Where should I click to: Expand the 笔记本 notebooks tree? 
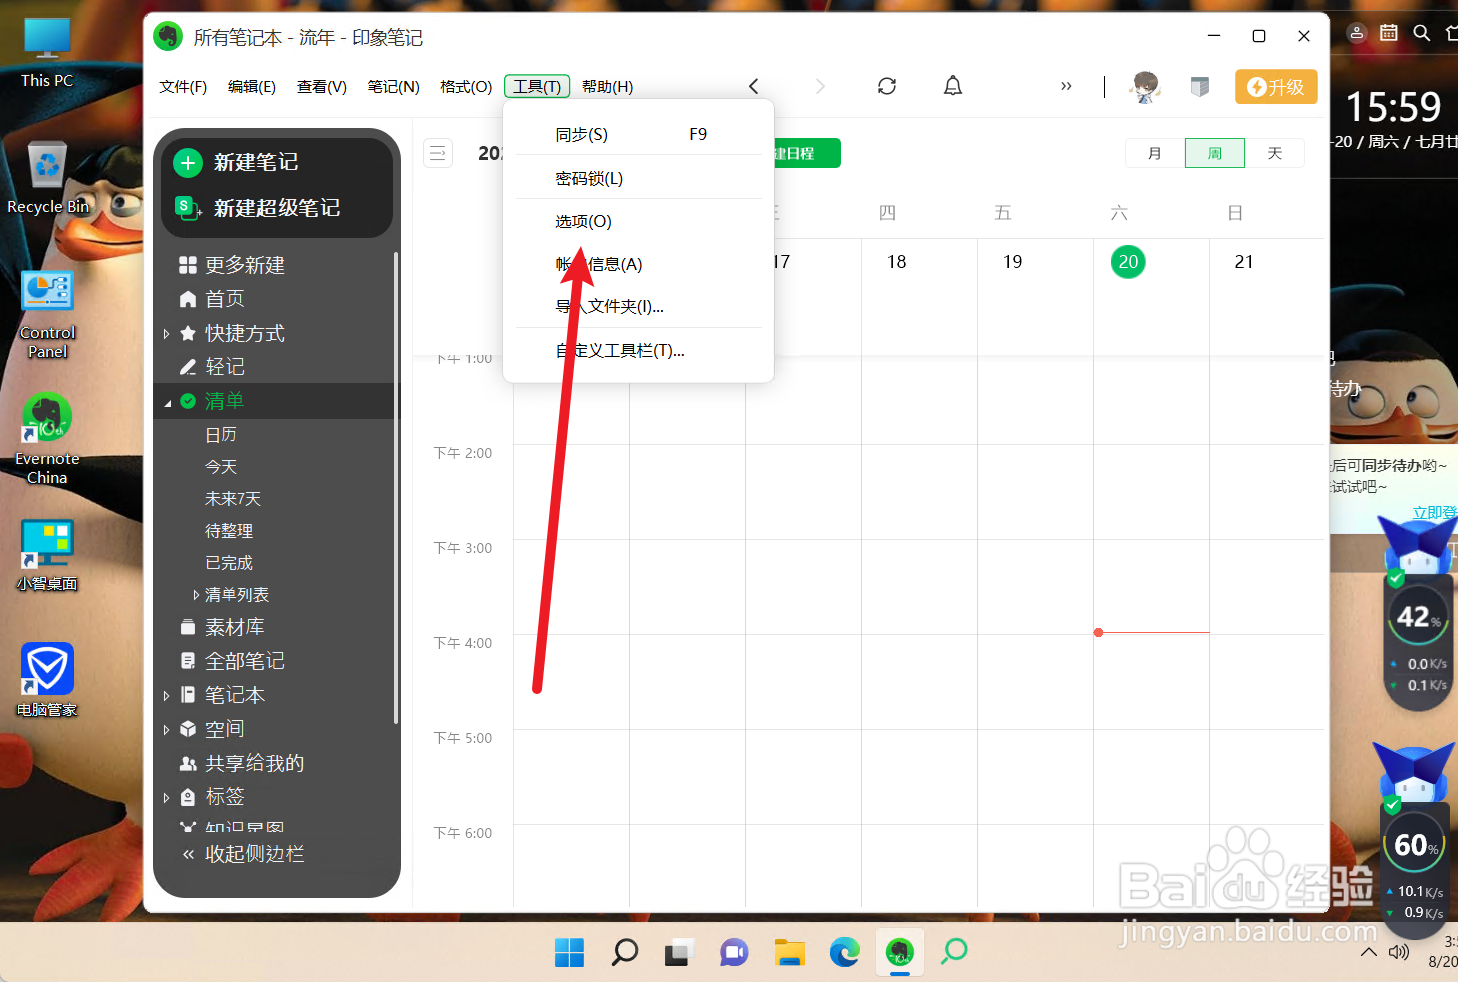[x=166, y=695]
